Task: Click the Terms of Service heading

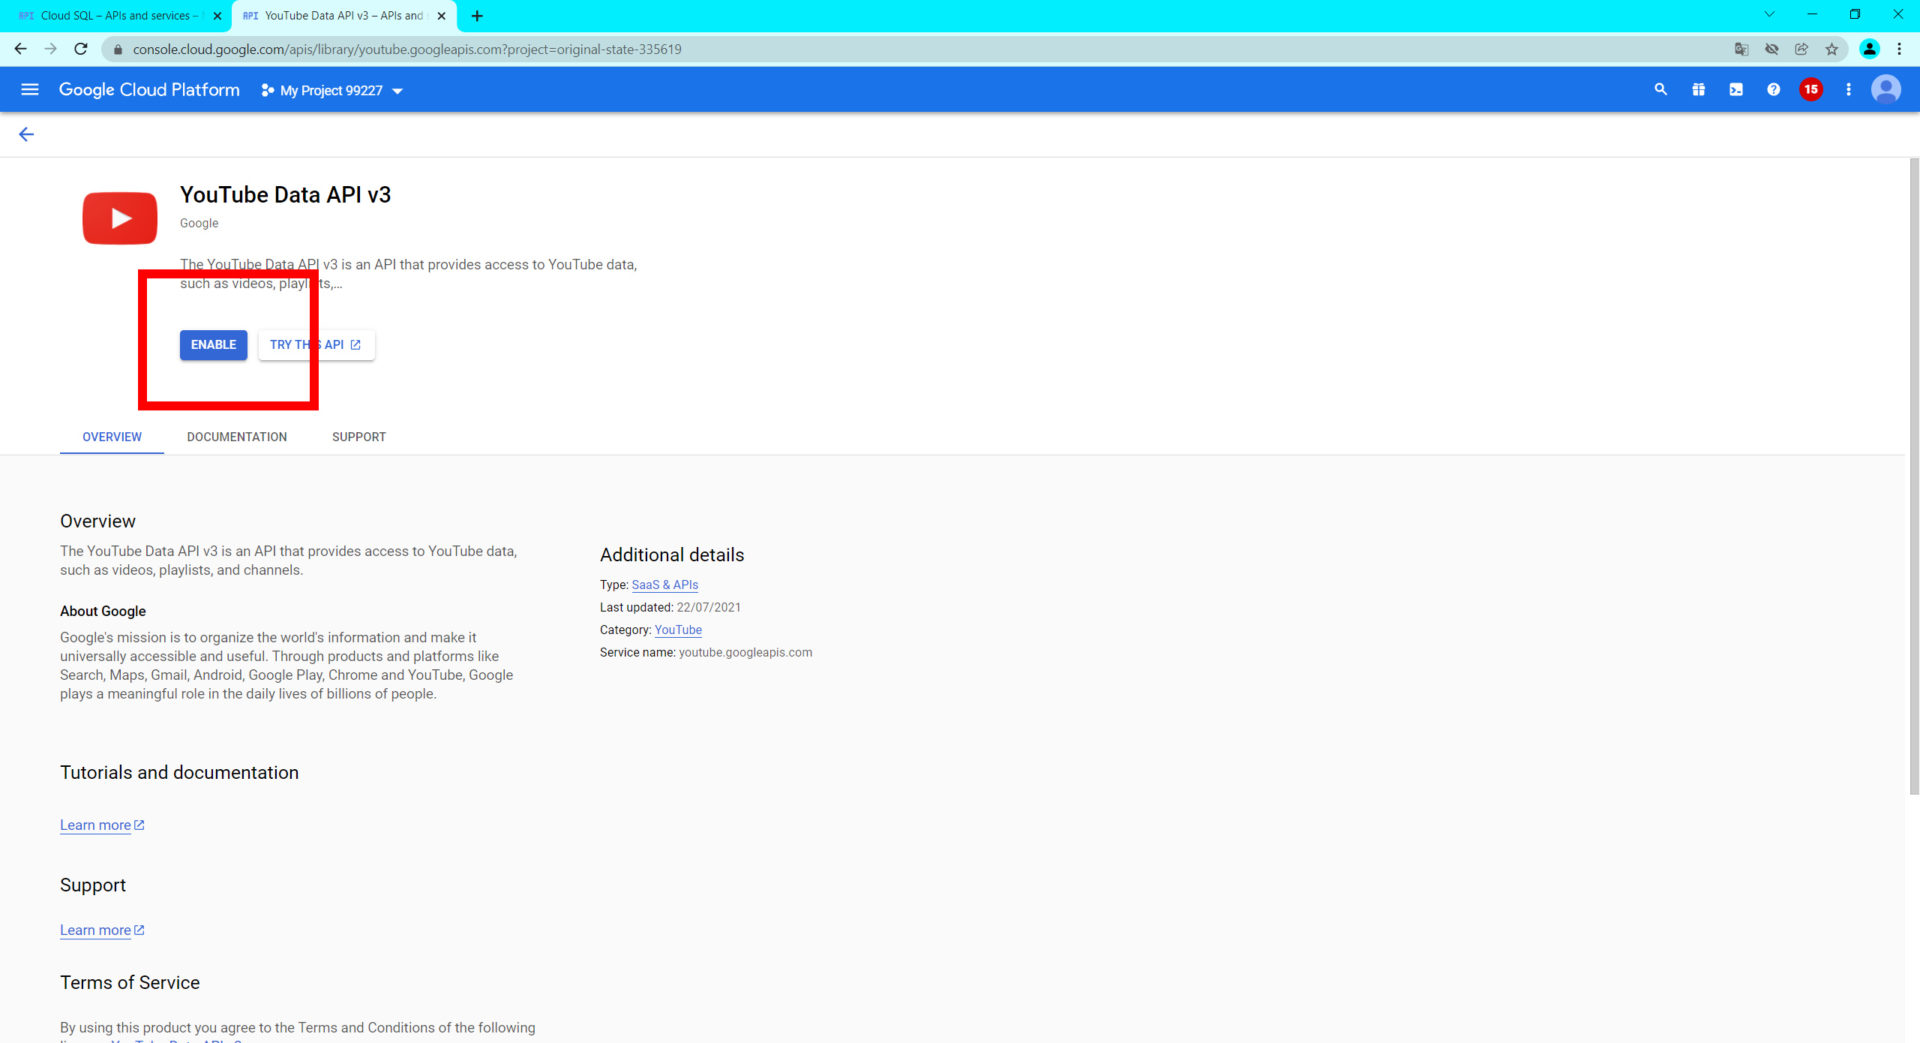Action: [130, 983]
